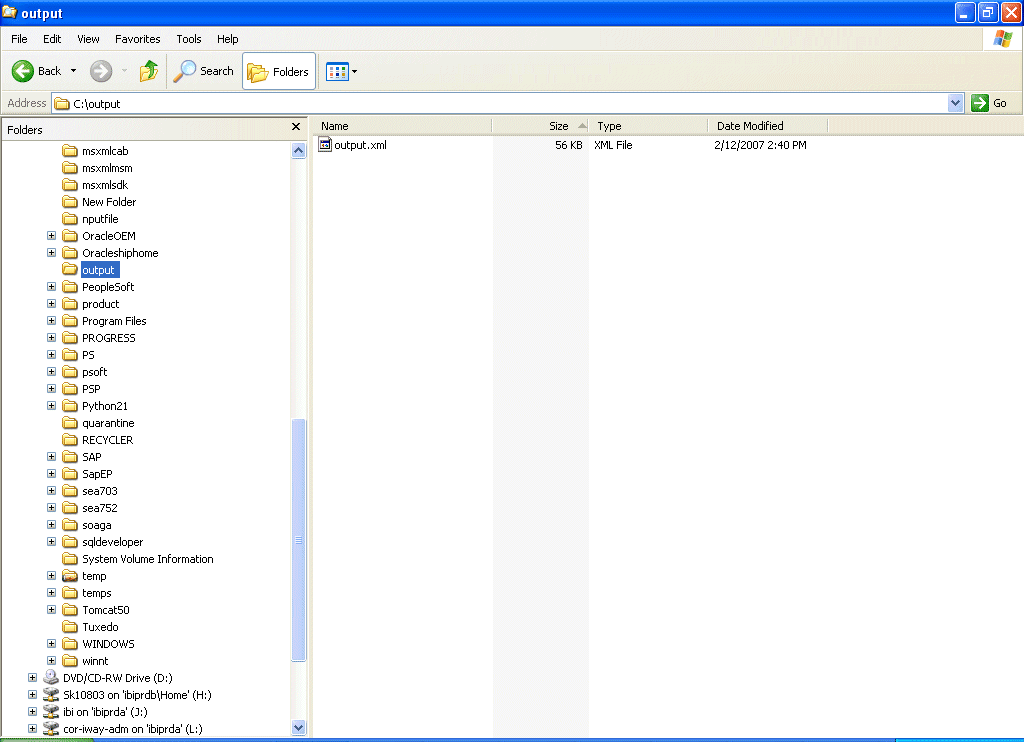Select winnt in folder tree

tap(95, 660)
